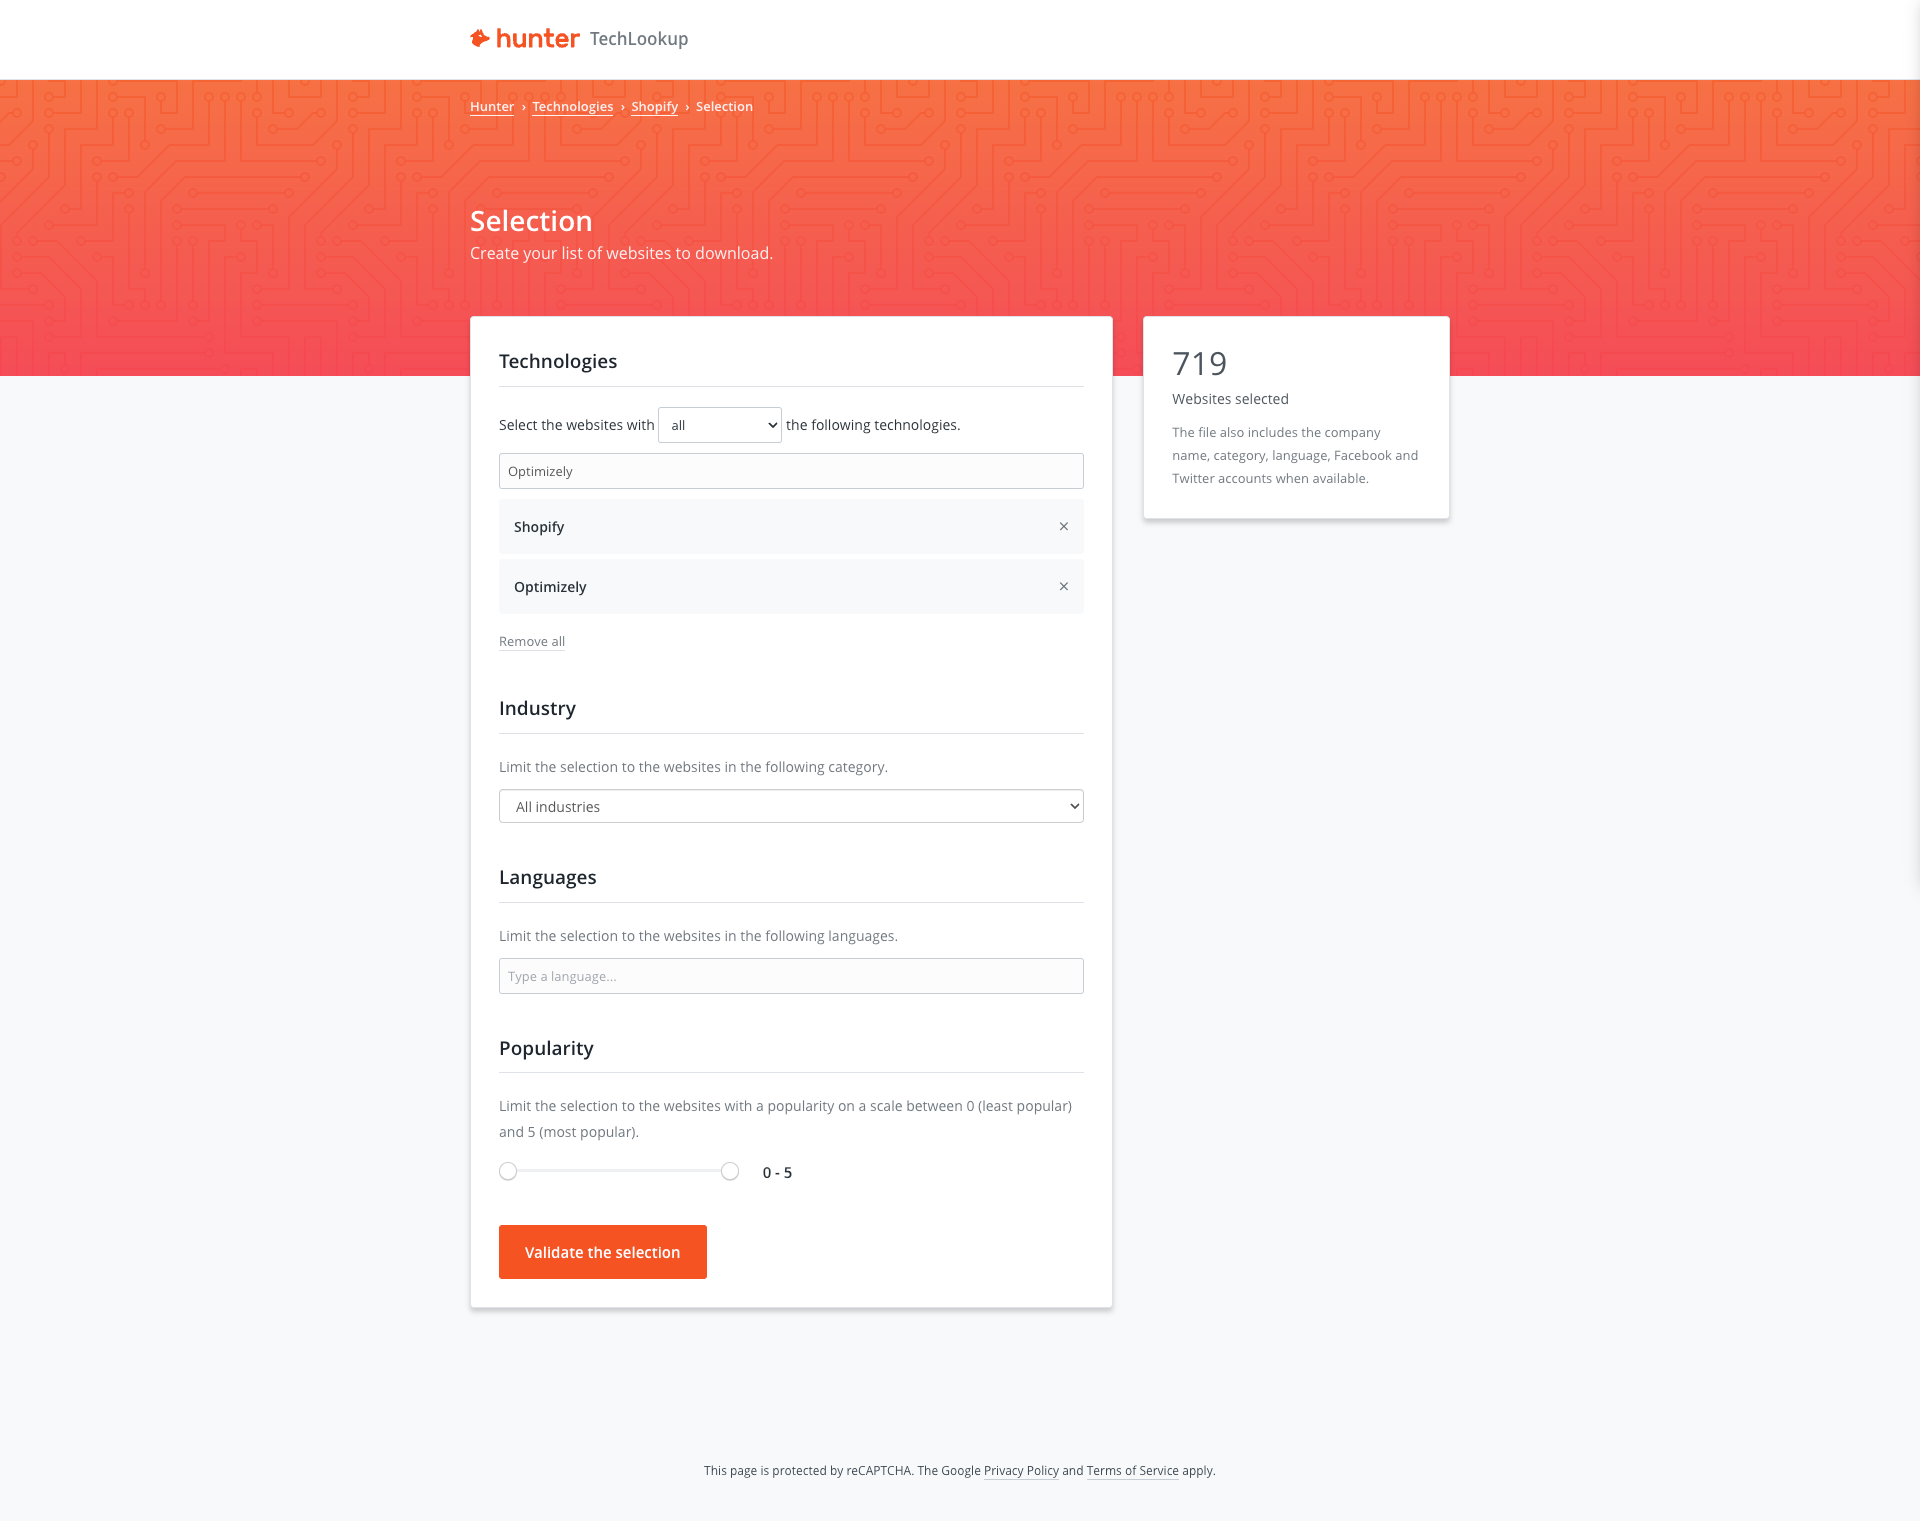
Task: Click Validate the selection button
Action: pos(602,1251)
